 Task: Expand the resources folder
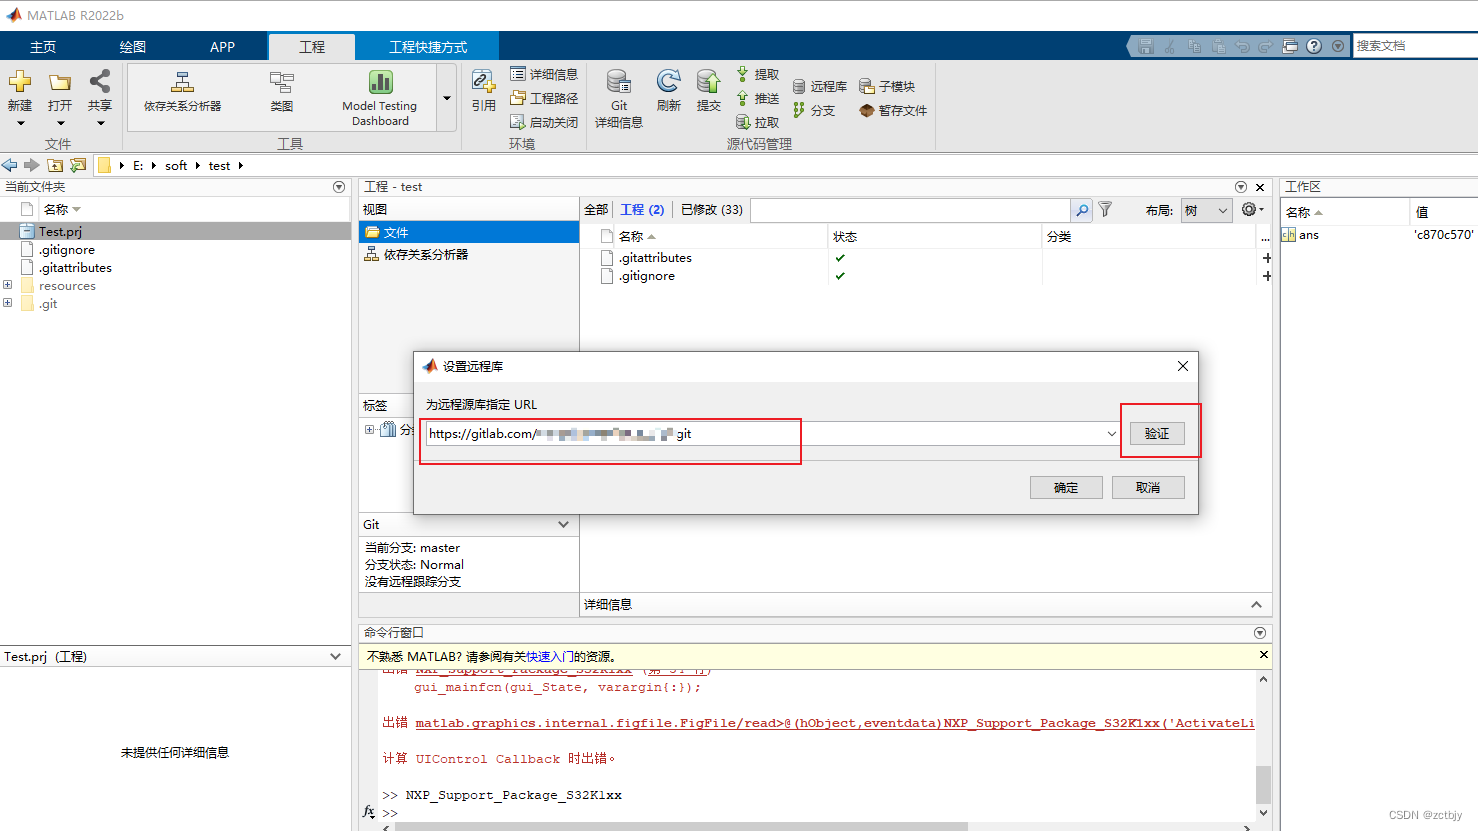(x=8, y=285)
